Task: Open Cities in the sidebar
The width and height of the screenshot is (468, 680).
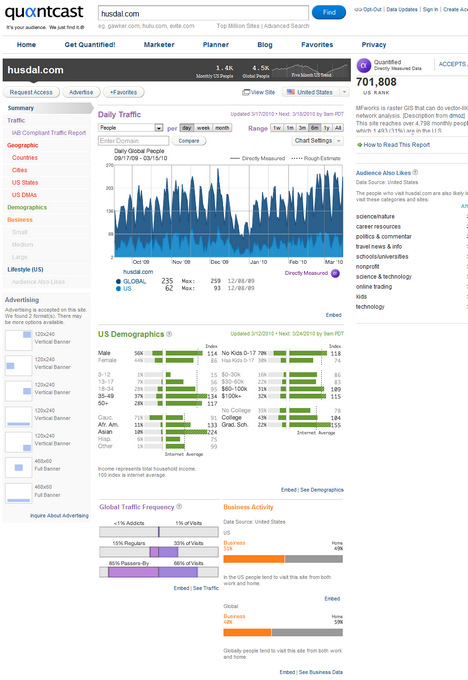Action: click(20, 170)
